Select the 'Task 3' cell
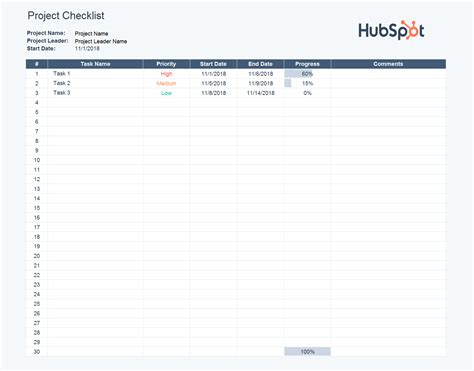Screen dimensions: 474x371 (95, 93)
